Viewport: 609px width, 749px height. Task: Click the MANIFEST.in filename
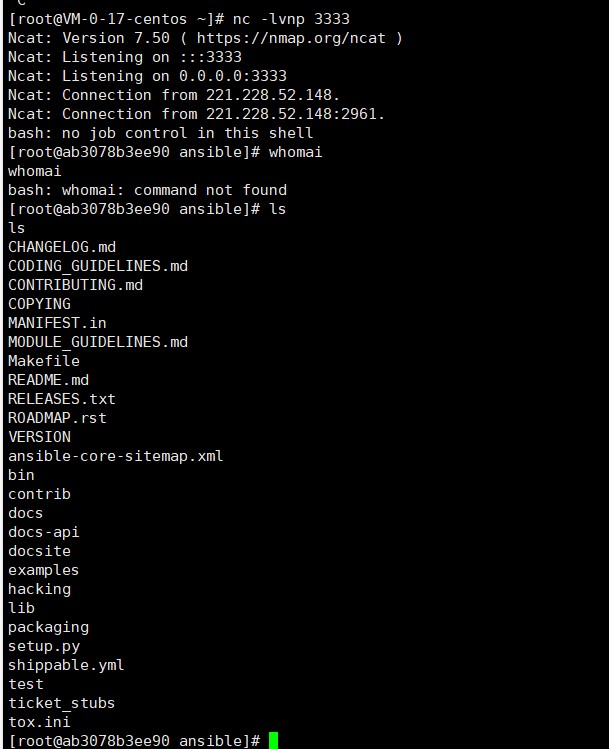coord(57,323)
